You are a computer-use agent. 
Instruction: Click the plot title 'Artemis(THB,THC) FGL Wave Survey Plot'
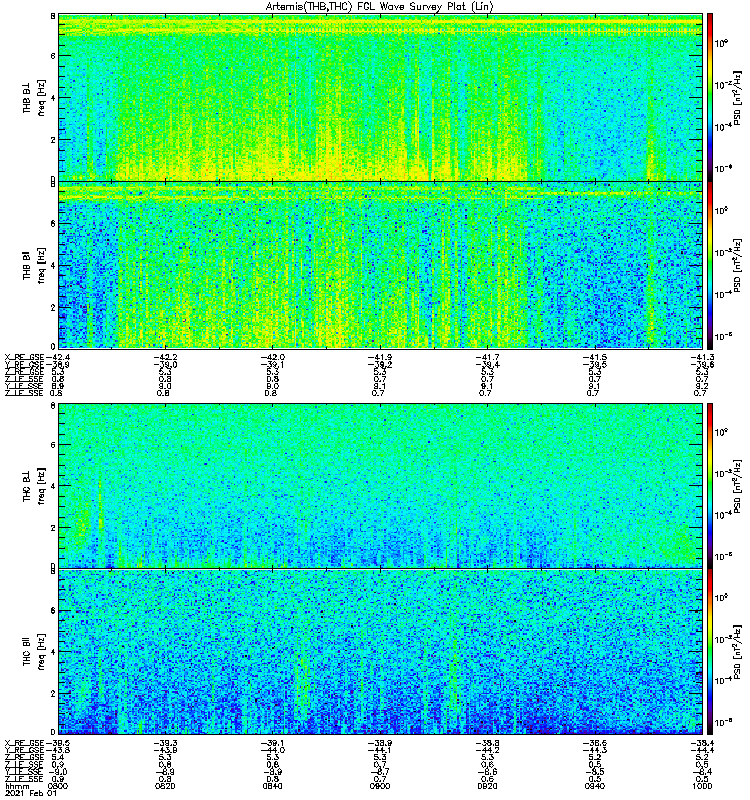tap(380, 7)
